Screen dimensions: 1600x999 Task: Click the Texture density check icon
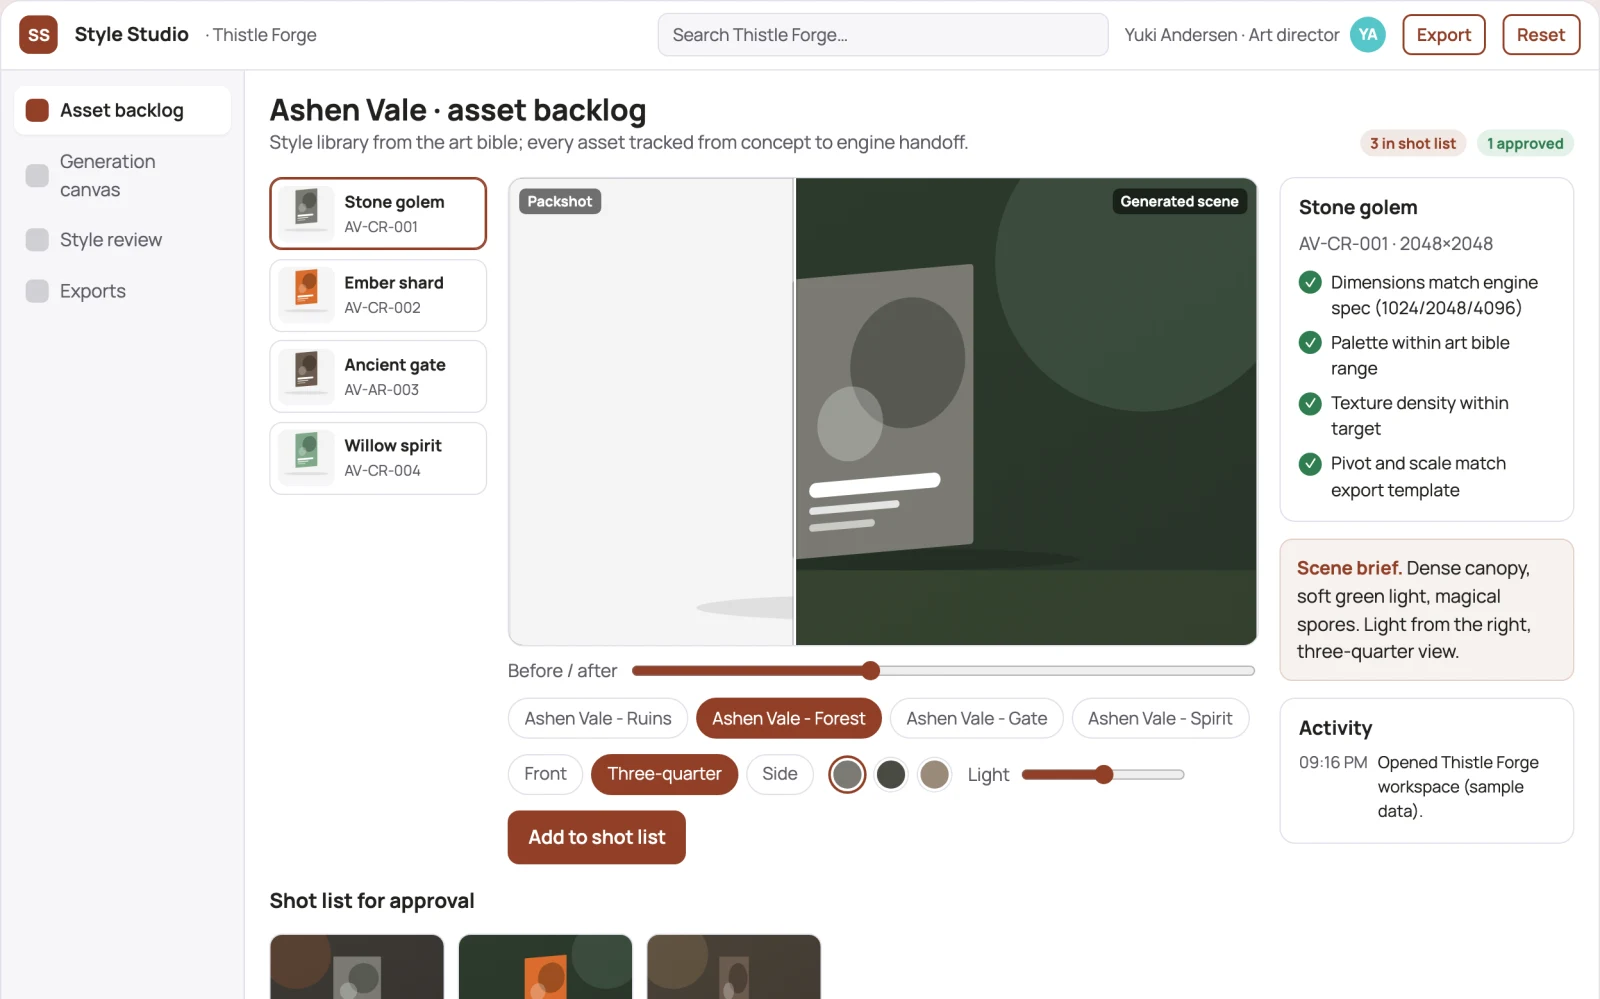[x=1310, y=403]
